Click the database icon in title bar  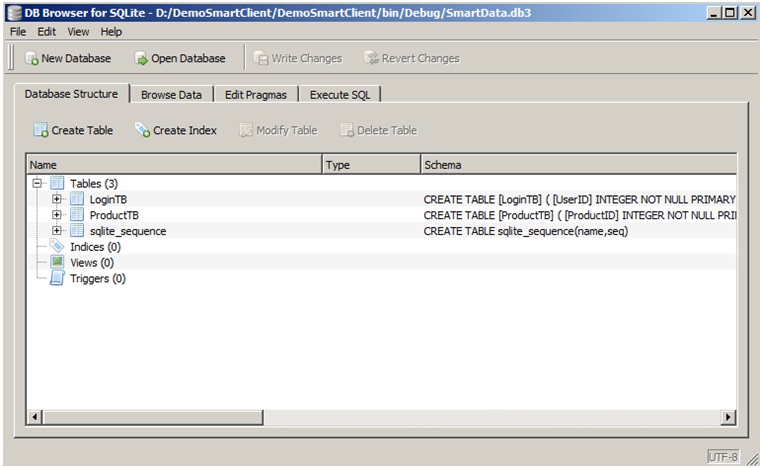15,13
